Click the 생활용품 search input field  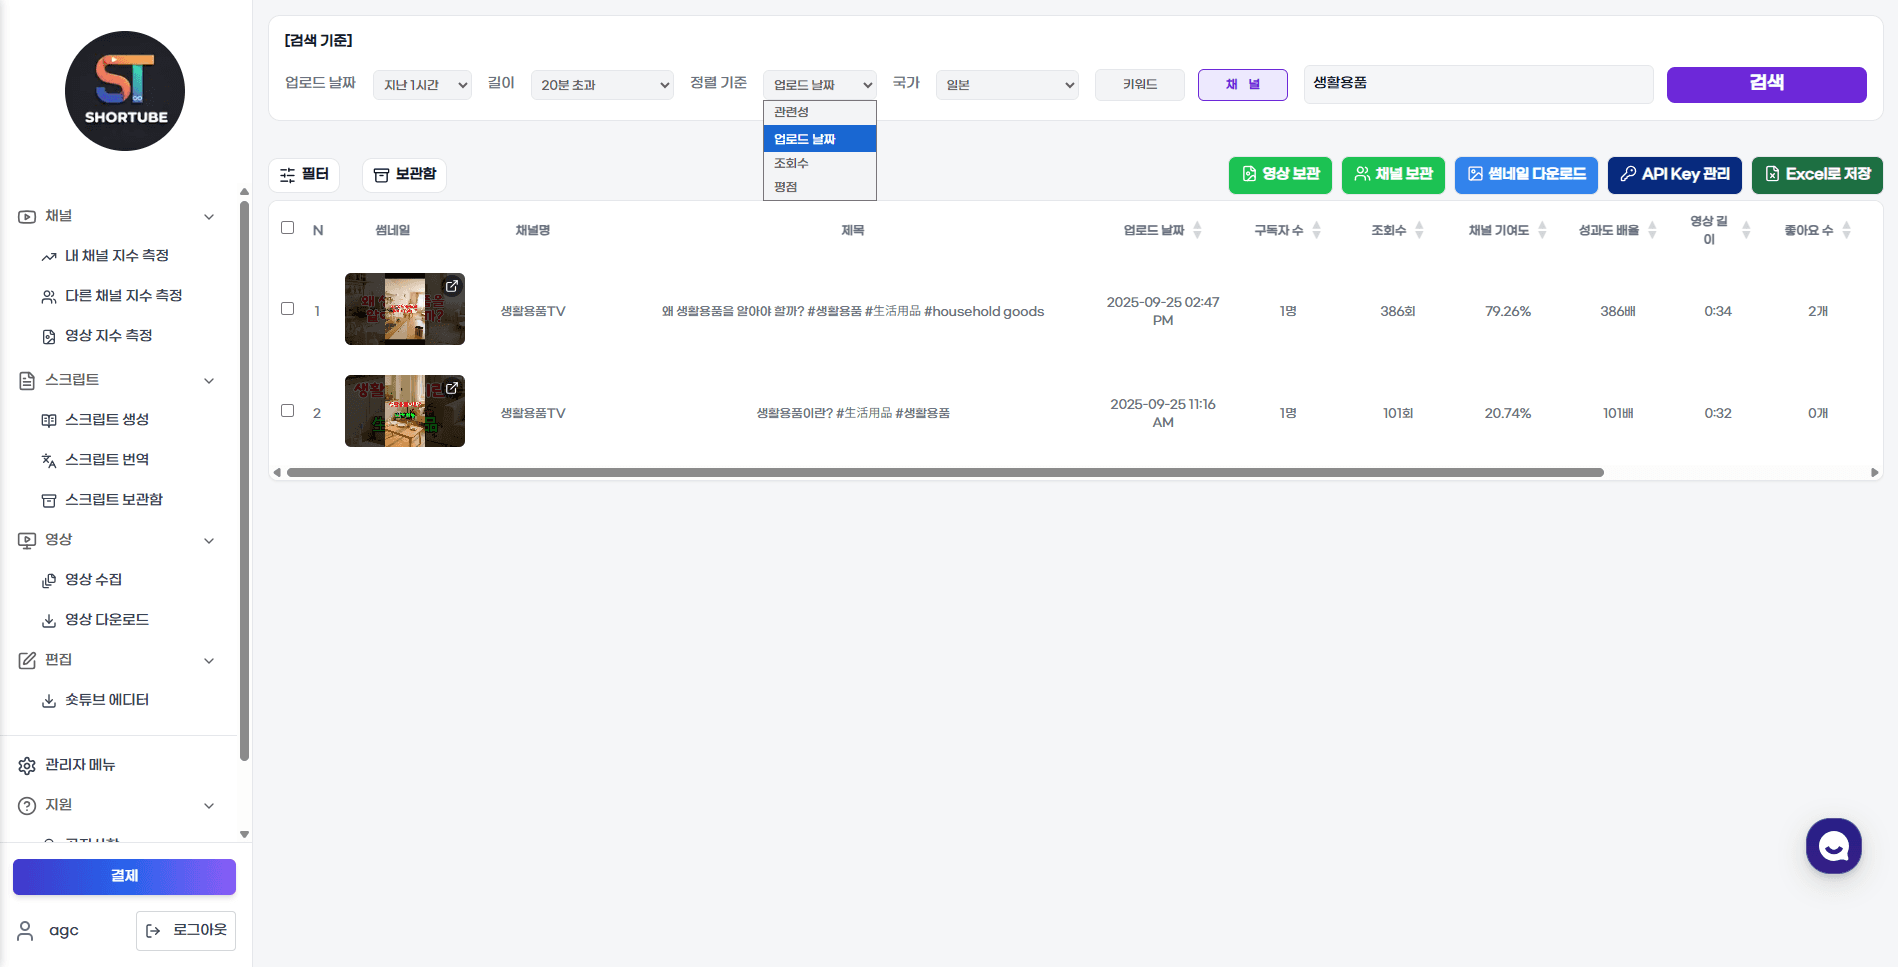[x=1477, y=84]
